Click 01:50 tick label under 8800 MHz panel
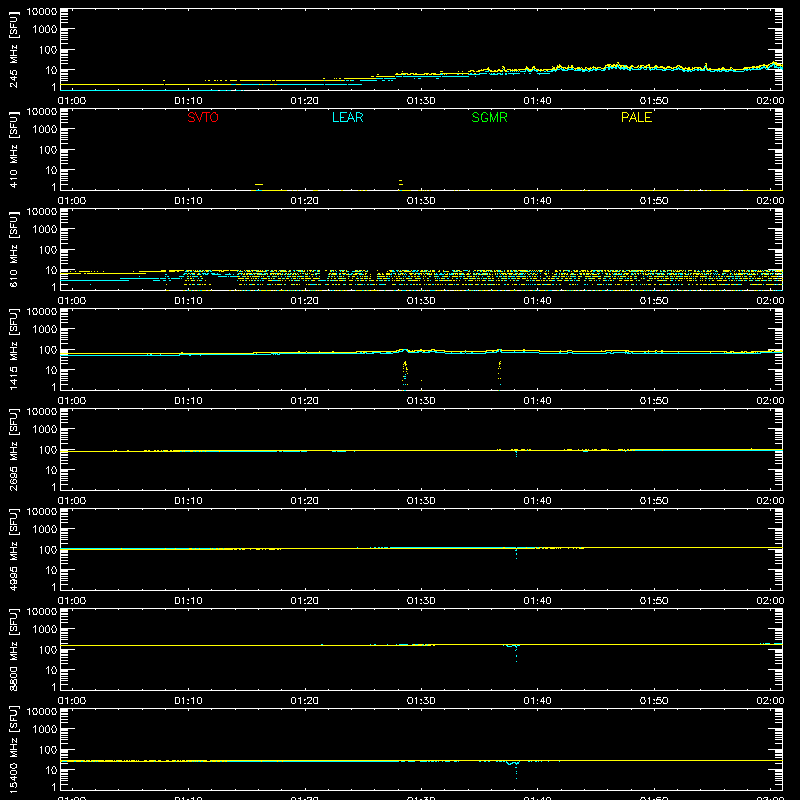Viewport: 800px width, 800px height. tap(654, 701)
